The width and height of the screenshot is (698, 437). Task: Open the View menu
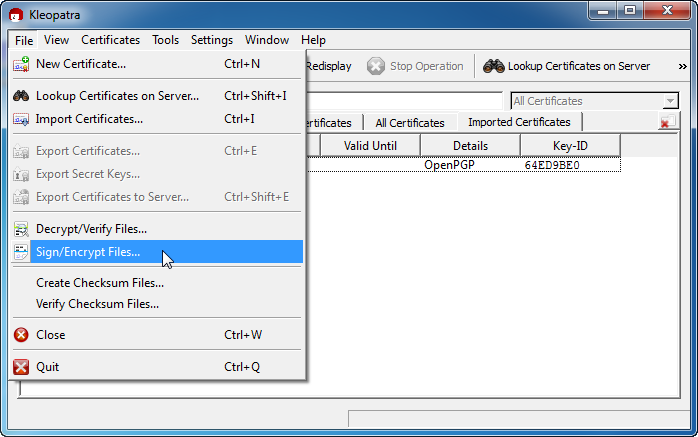coord(56,40)
